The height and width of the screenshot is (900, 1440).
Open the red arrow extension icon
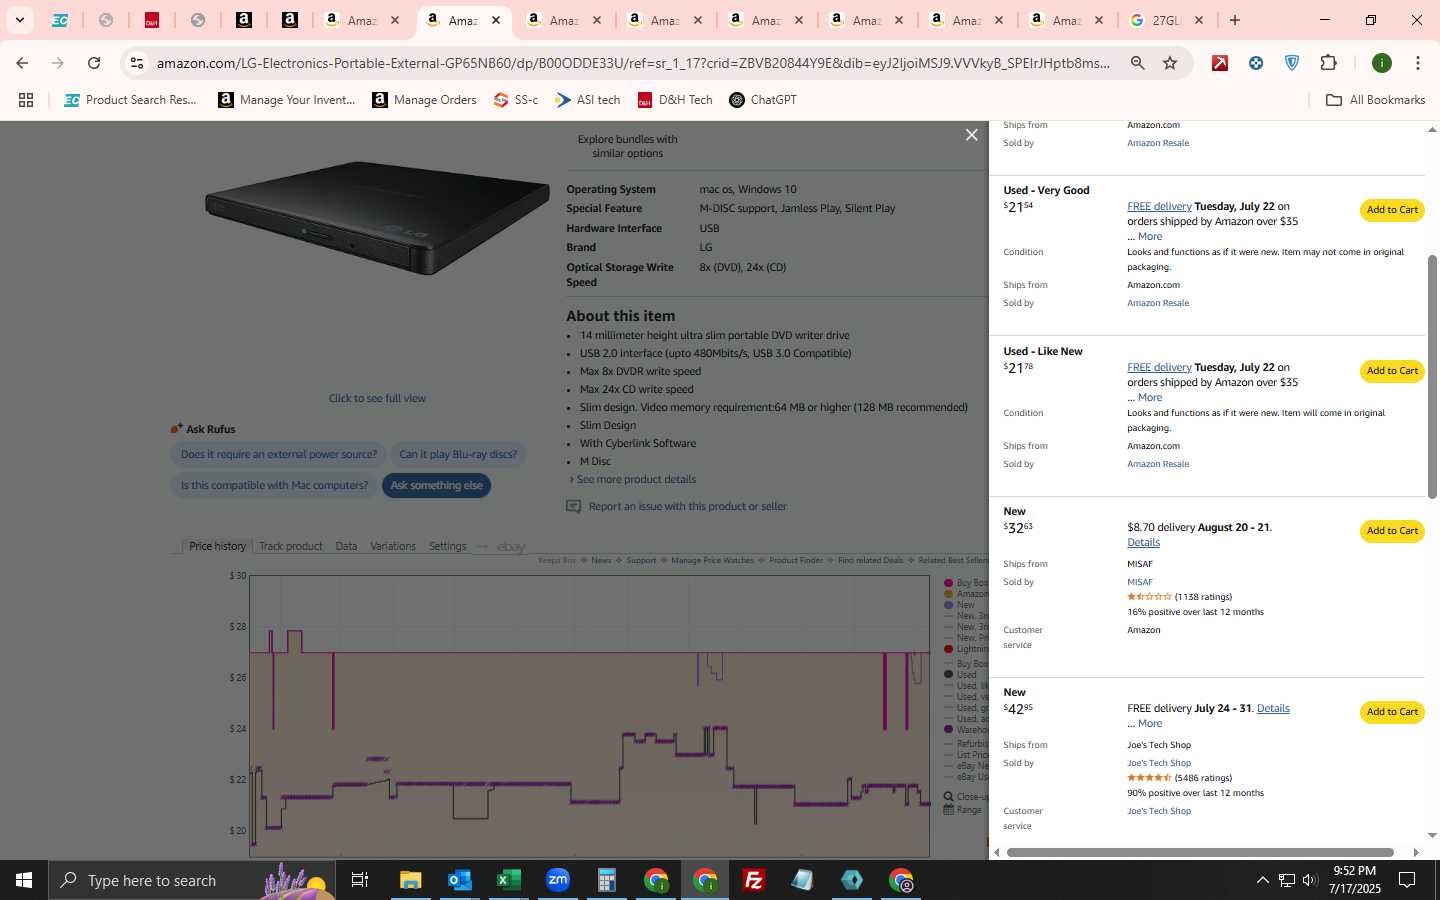(1220, 63)
